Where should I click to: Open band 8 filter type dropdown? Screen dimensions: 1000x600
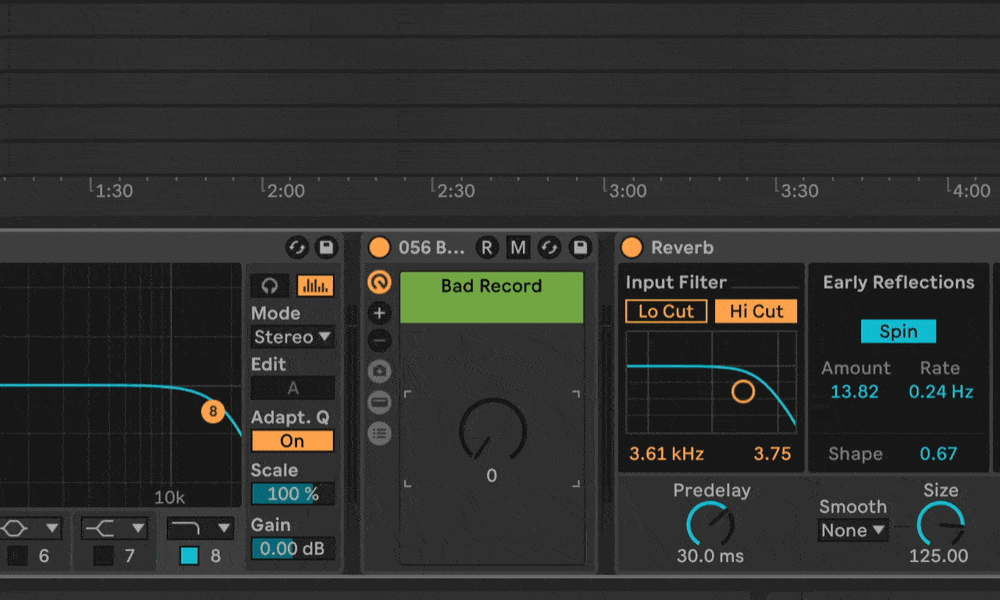click(x=200, y=527)
